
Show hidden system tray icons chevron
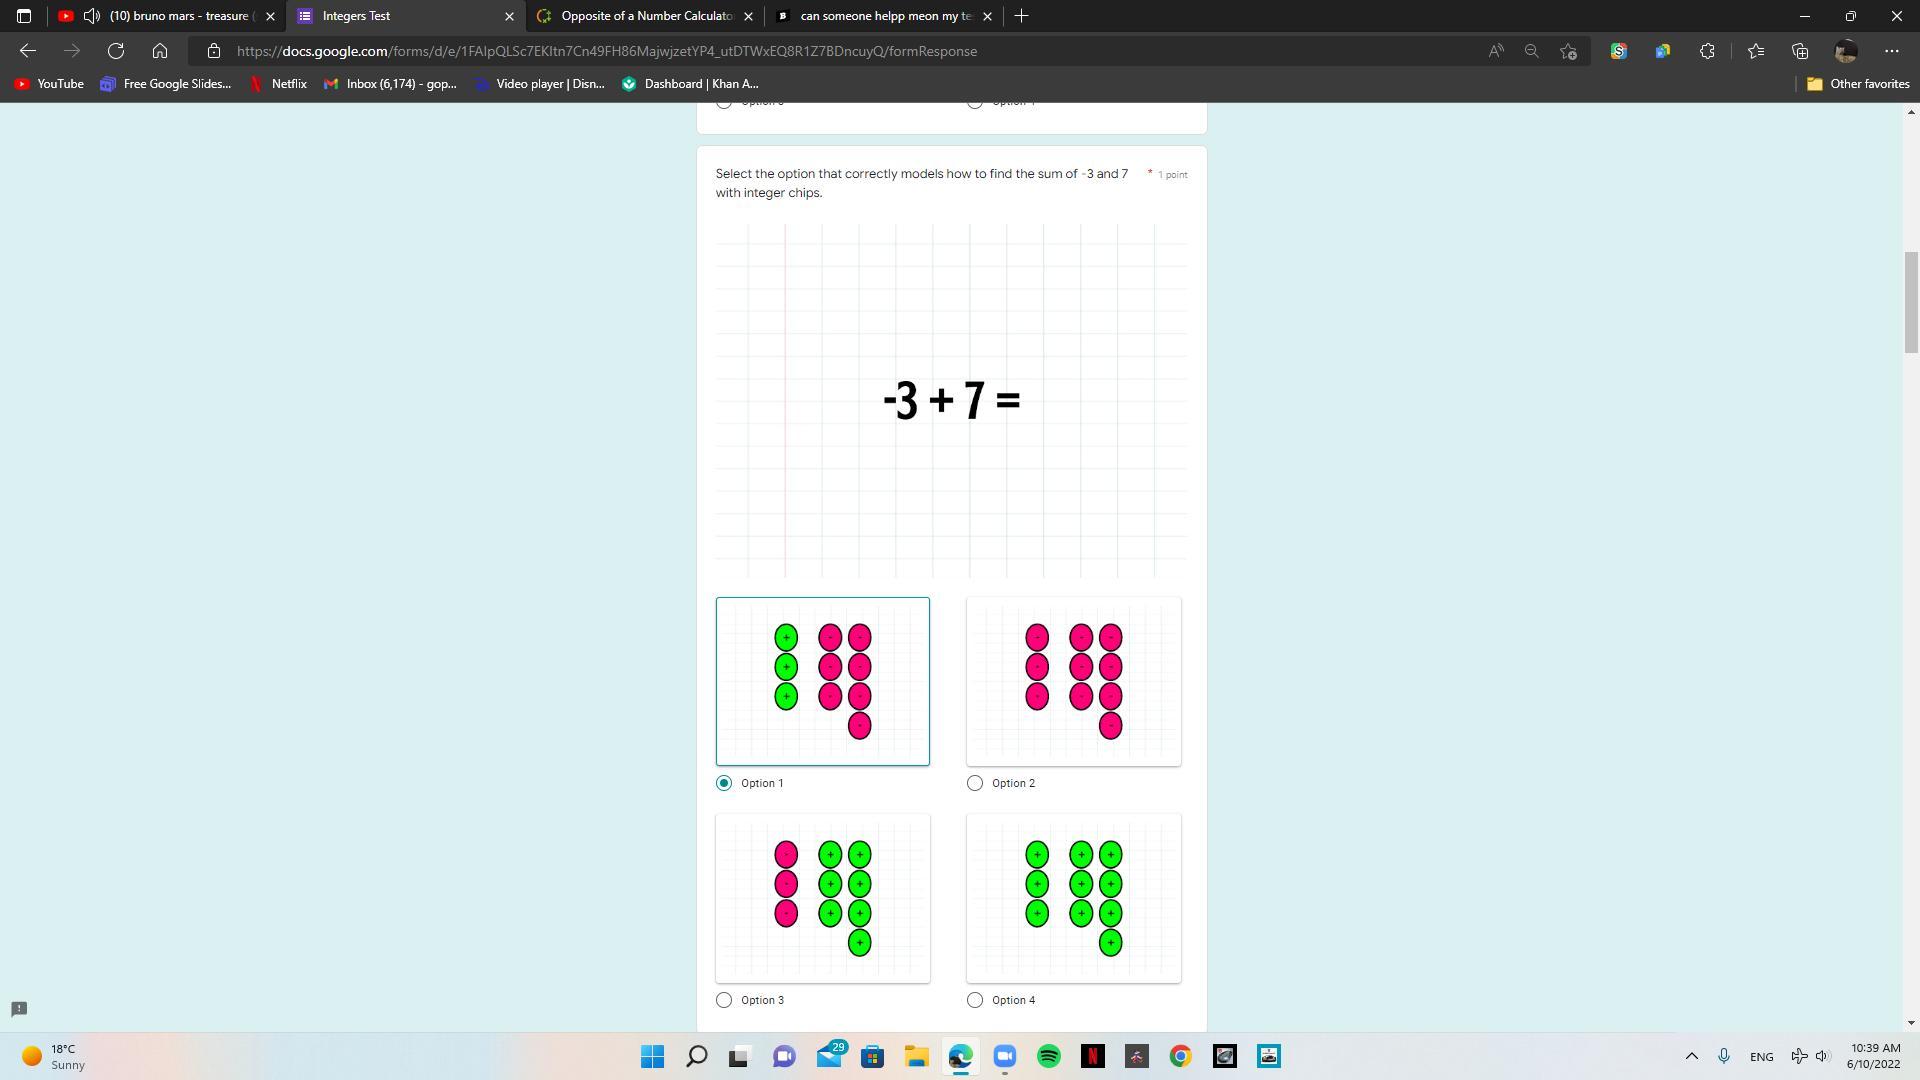1691,1056
